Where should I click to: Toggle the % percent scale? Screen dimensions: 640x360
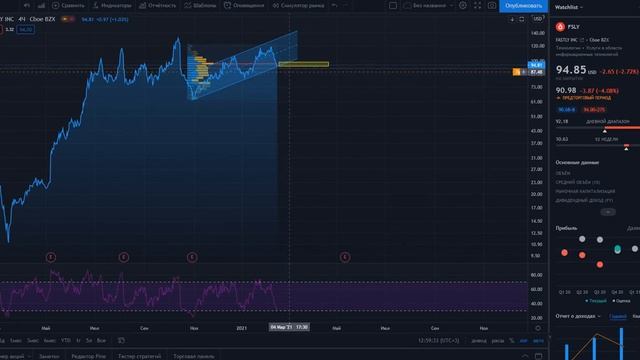coord(512,340)
